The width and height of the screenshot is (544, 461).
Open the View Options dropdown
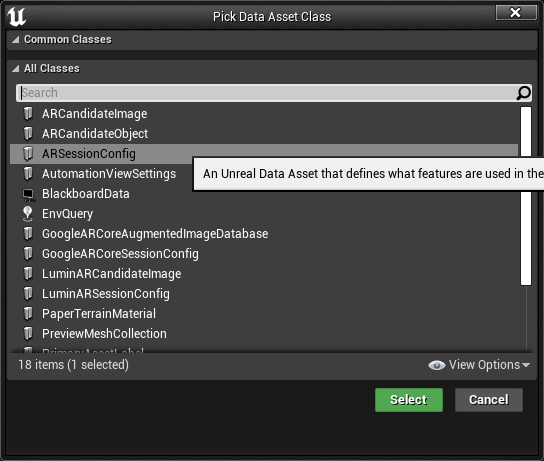click(x=479, y=365)
